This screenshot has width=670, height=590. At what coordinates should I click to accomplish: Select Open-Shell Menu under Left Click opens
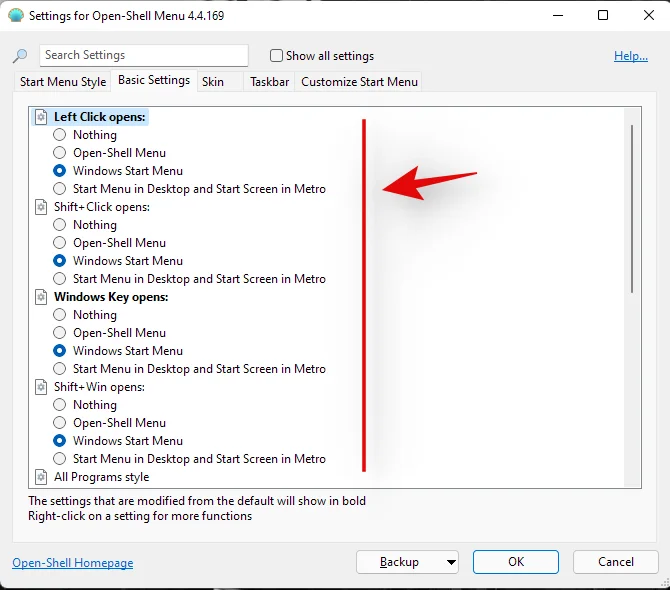click(x=59, y=153)
